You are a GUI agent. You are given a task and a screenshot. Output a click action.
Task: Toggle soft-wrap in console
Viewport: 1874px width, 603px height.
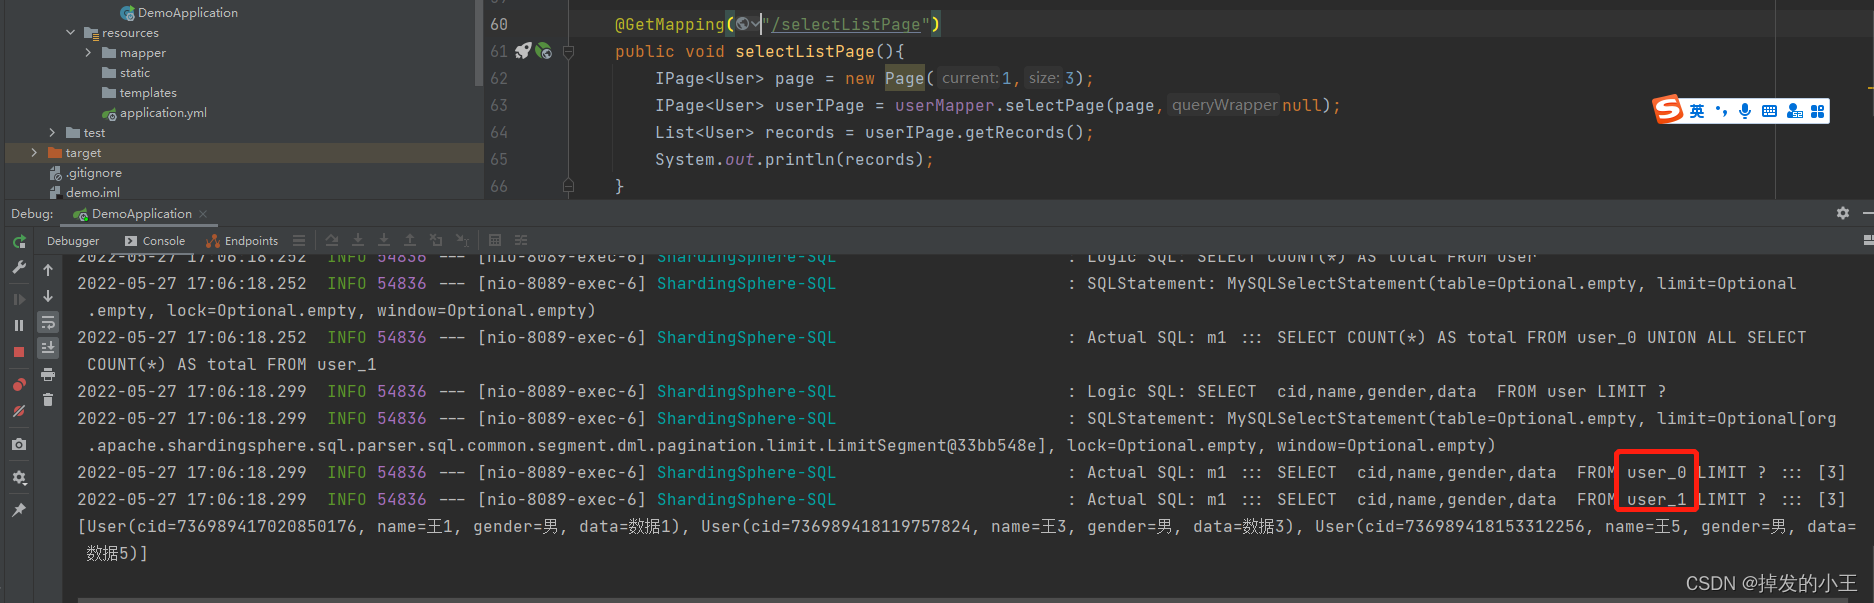[x=47, y=322]
